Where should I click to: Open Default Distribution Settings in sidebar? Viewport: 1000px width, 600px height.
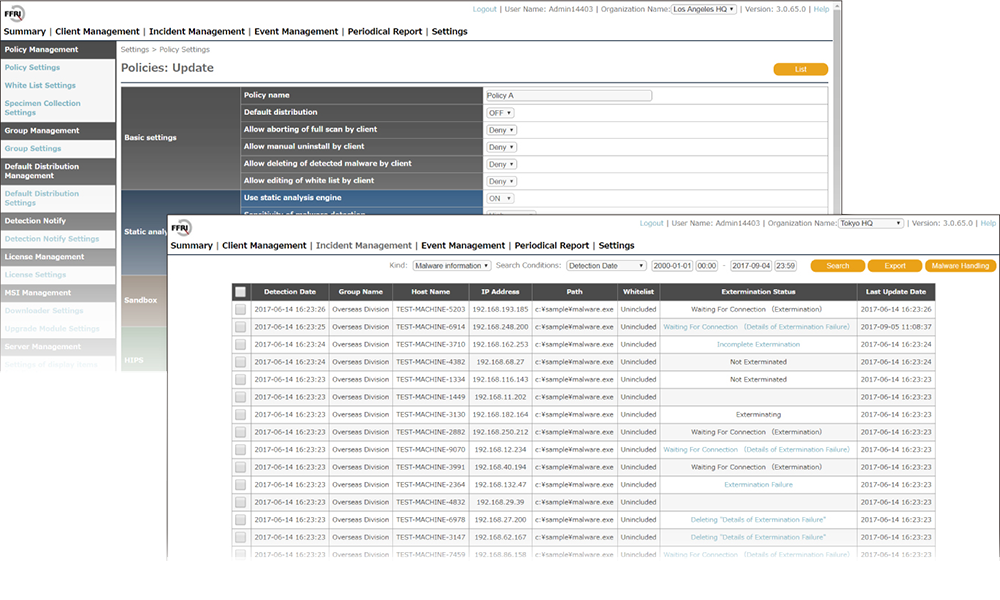pyautogui.click(x=42, y=198)
